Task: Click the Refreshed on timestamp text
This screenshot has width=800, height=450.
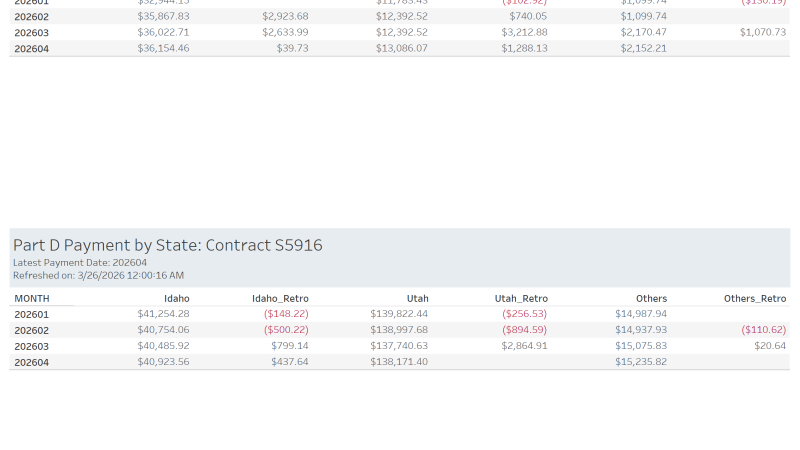Action: pos(98,275)
